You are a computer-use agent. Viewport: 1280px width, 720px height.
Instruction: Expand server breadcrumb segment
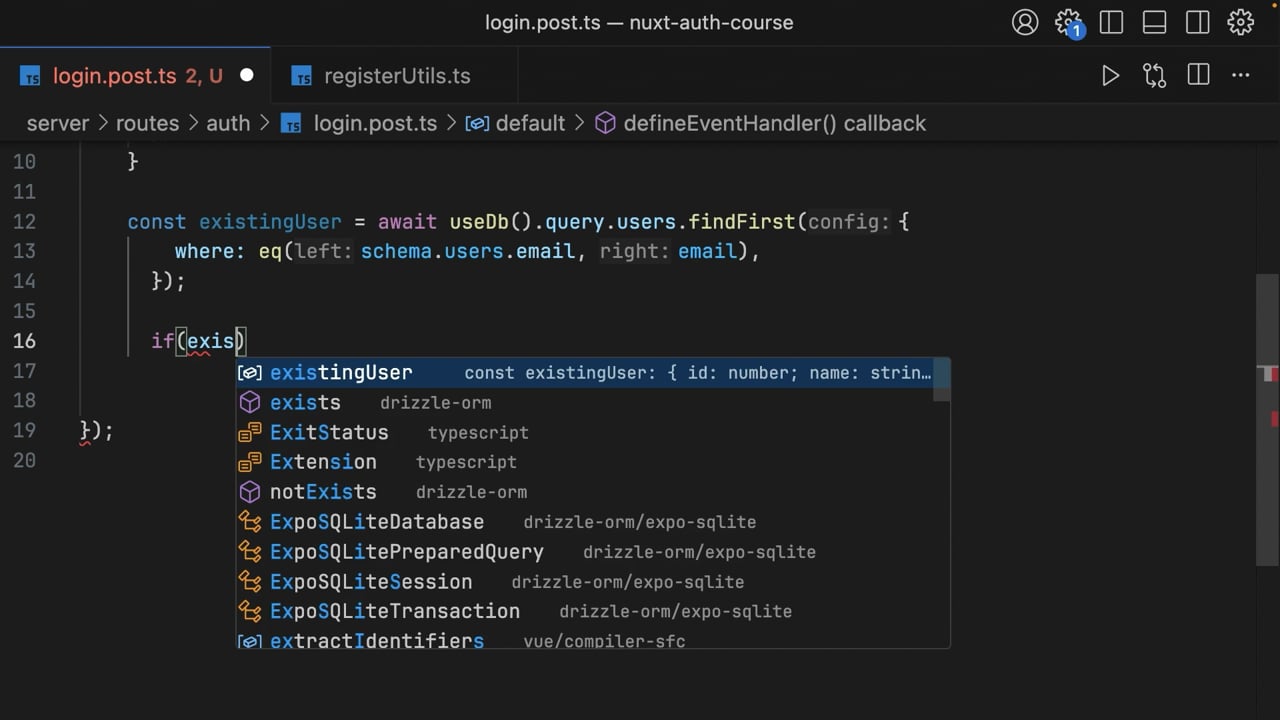(x=58, y=123)
